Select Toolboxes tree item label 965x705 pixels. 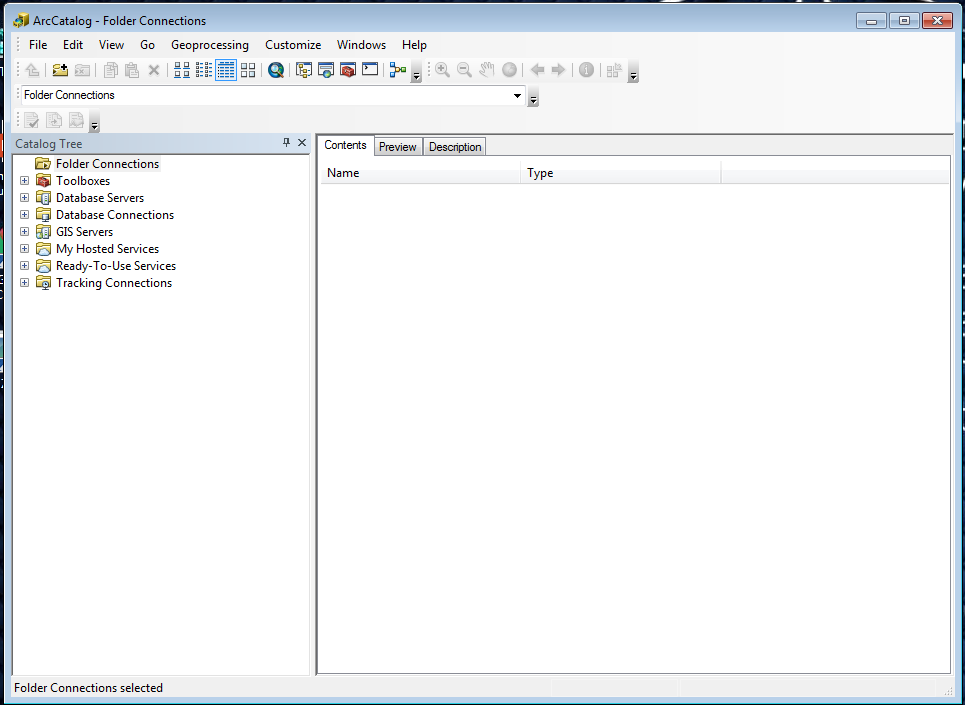pyautogui.click(x=83, y=181)
